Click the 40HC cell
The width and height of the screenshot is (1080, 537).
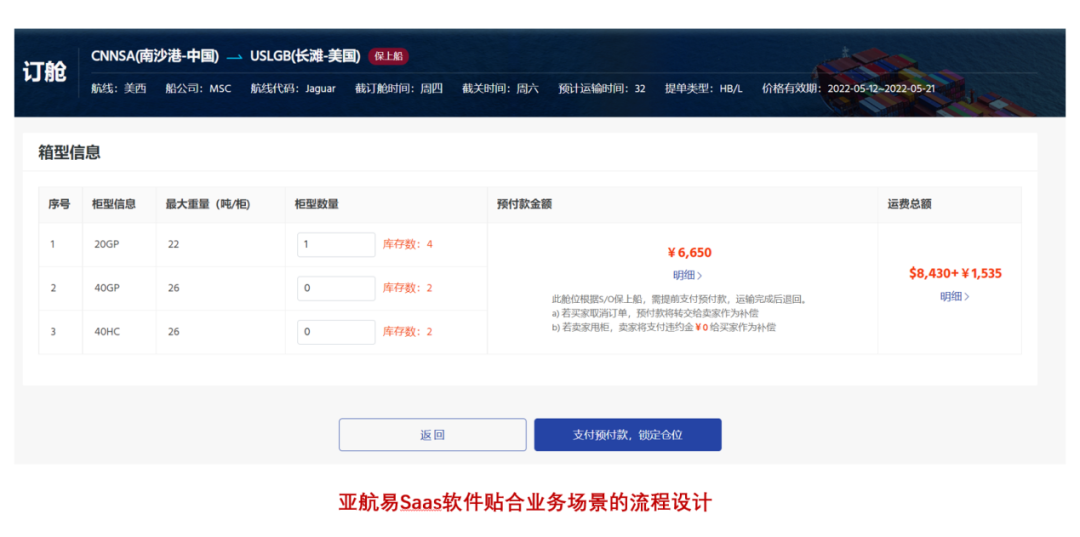[107, 332]
